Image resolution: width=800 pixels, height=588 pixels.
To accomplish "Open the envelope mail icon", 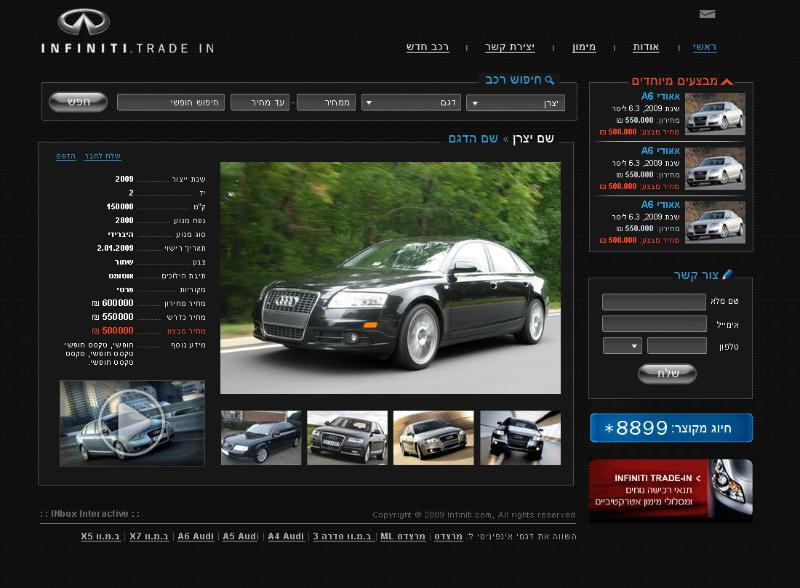I will point(707,14).
